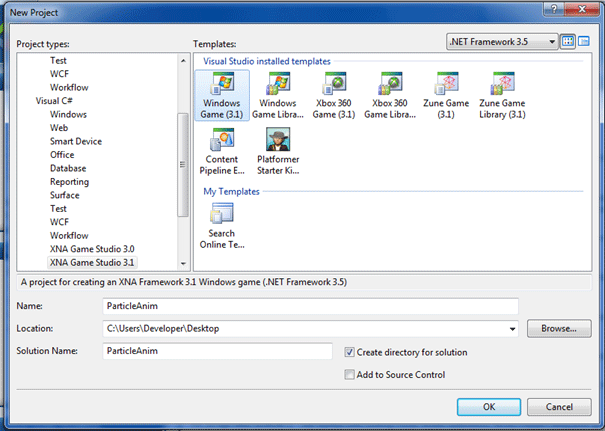Select the Visual C# project type
The height and width of the screenshot is (431, 605).
pos(54,101)
